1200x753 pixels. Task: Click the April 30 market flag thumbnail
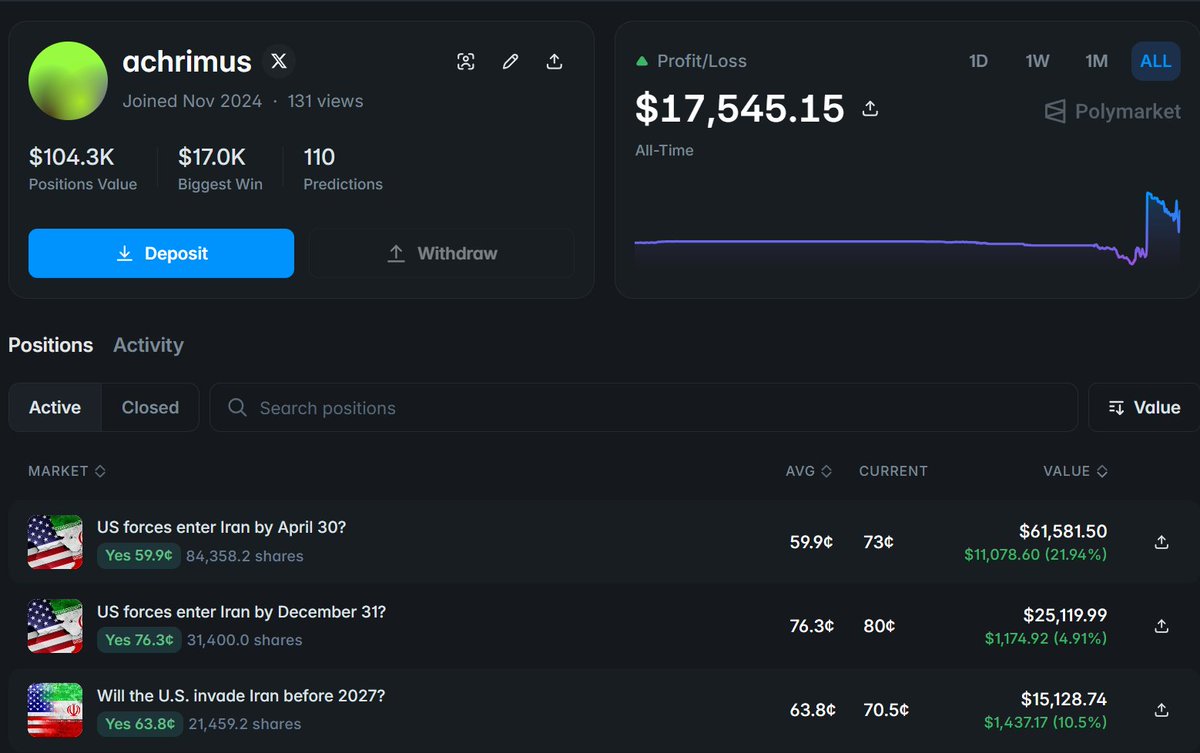pos(55,542)
